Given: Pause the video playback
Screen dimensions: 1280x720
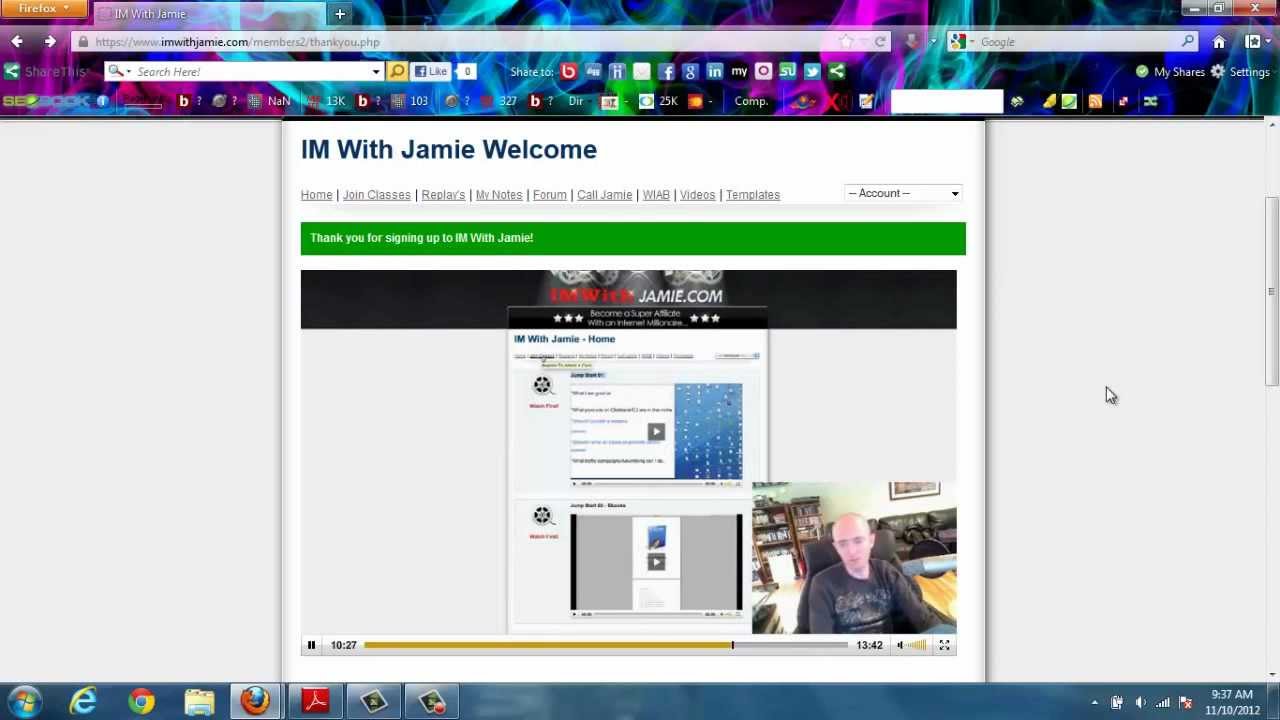Looking at the screenshot, I should click(x=311, y=646).
